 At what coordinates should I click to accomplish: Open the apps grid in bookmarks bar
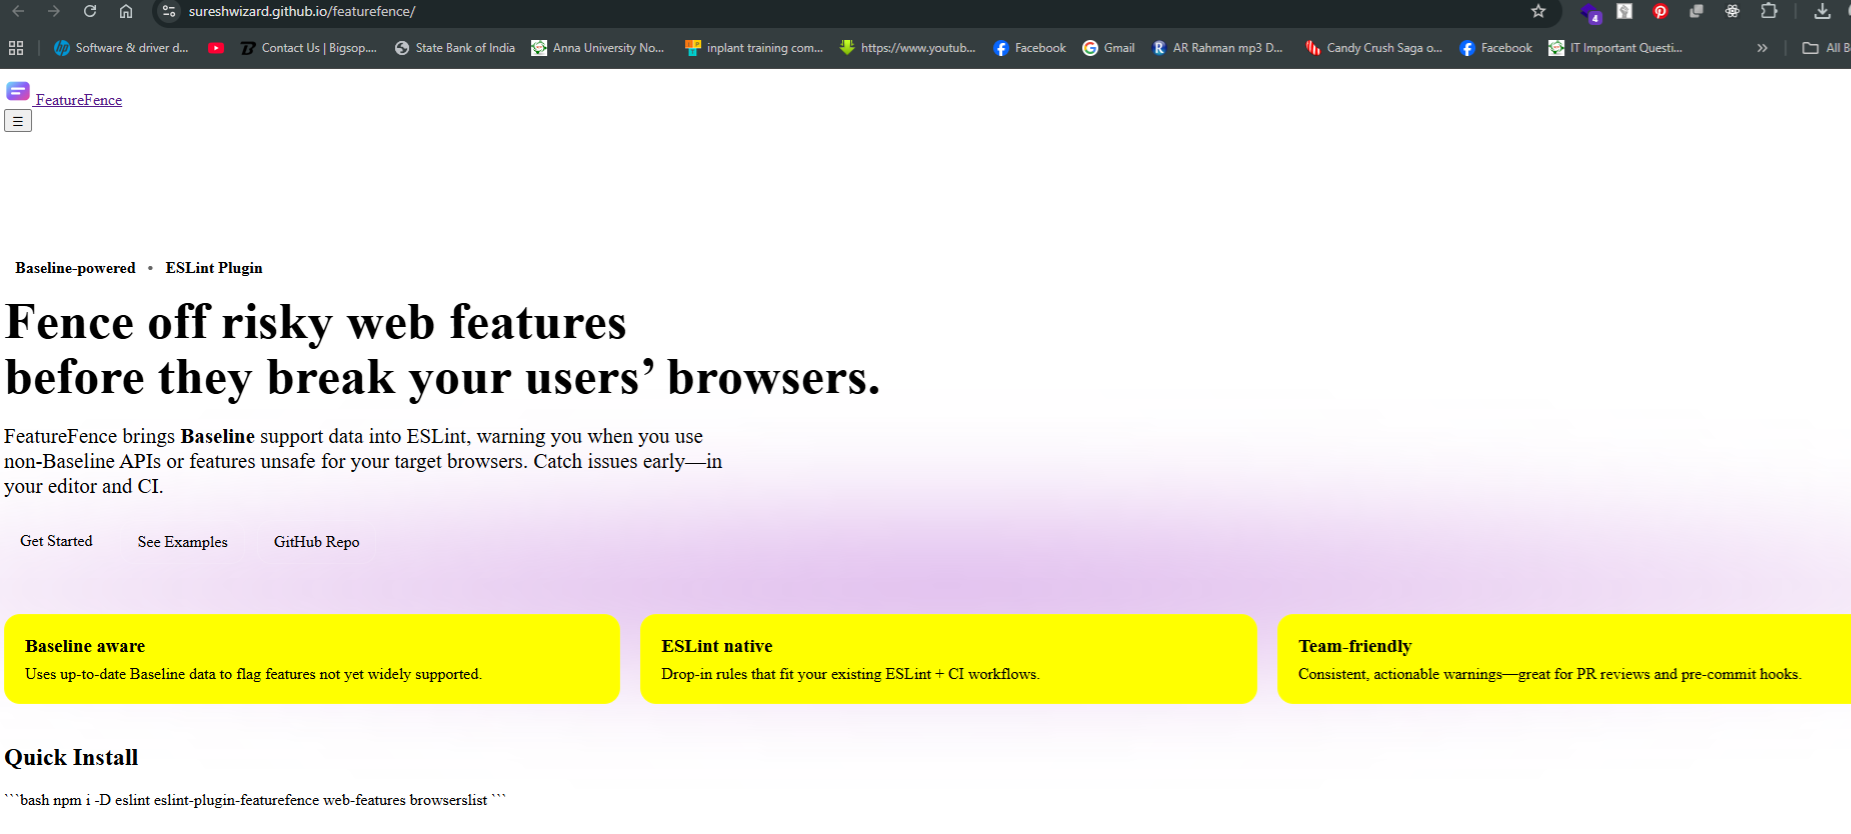tap(16, 48)
